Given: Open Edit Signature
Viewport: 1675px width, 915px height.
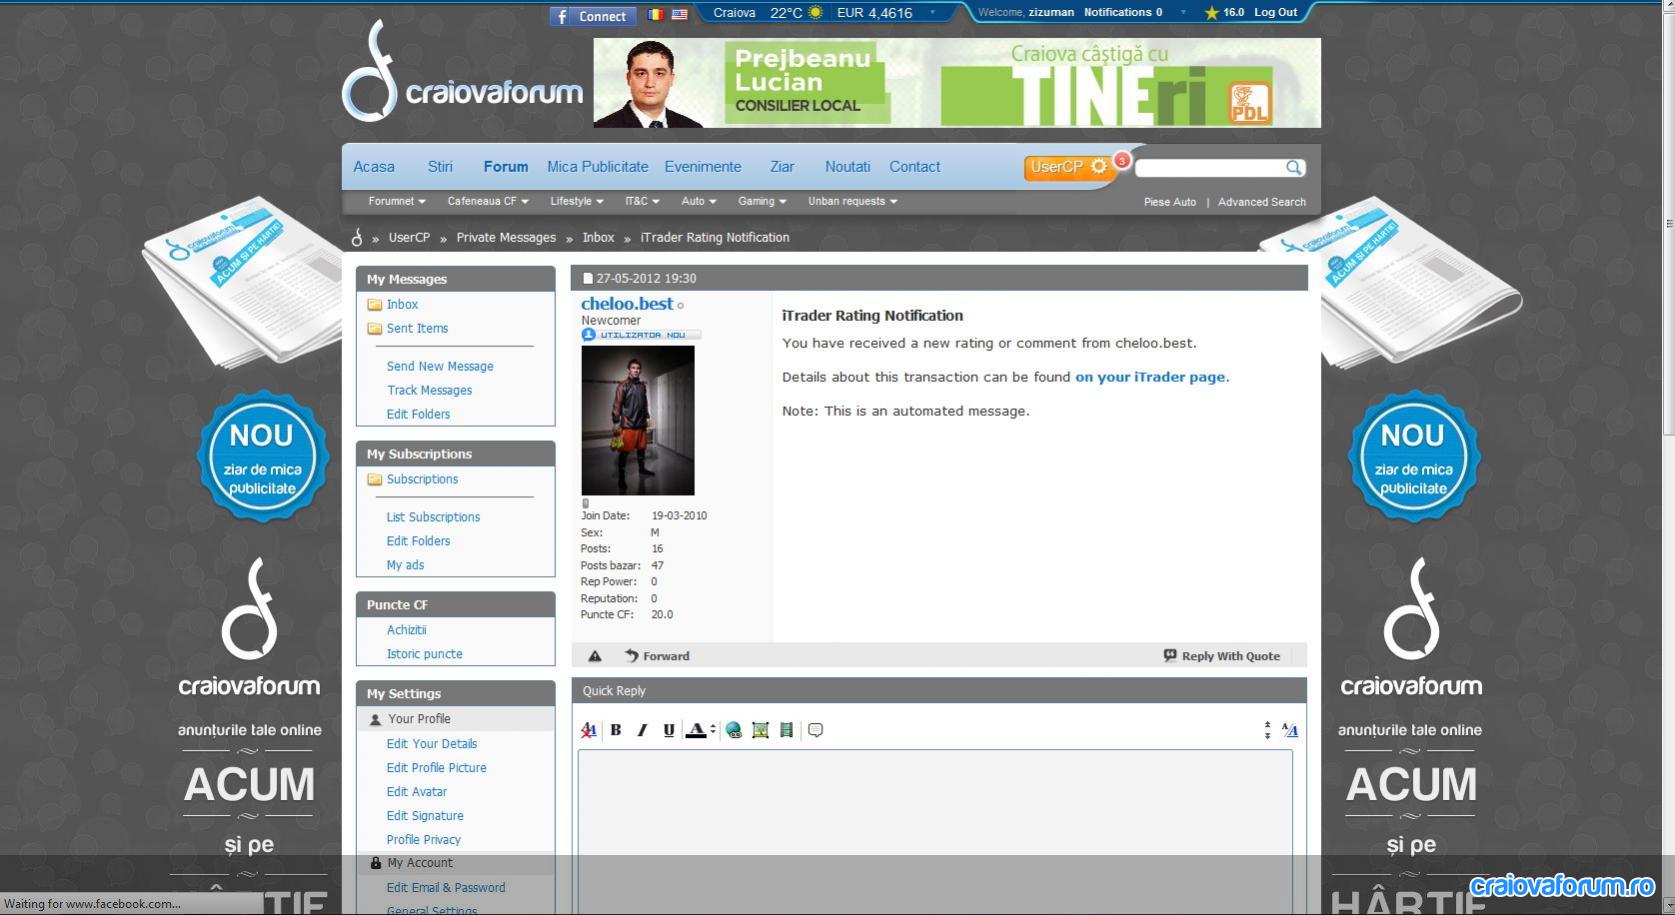Looking at the screenshot, I should 425,816.
